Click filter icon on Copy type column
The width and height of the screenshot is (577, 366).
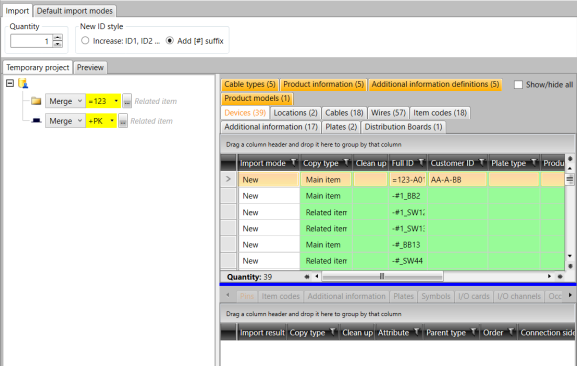click(346, 162)
